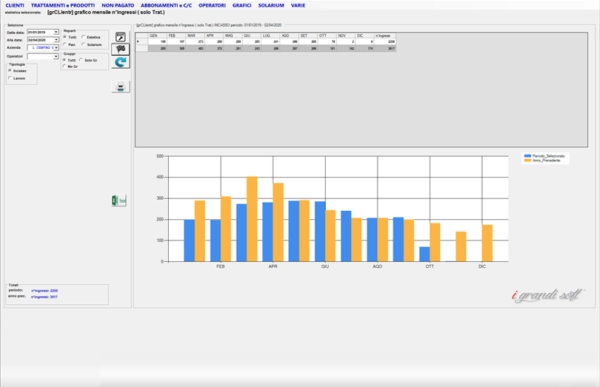Screen dimensions: 600x387
Task: Select the Solarium radio button in Reparti
Action: pyautogui.click(x=83, y=44)
